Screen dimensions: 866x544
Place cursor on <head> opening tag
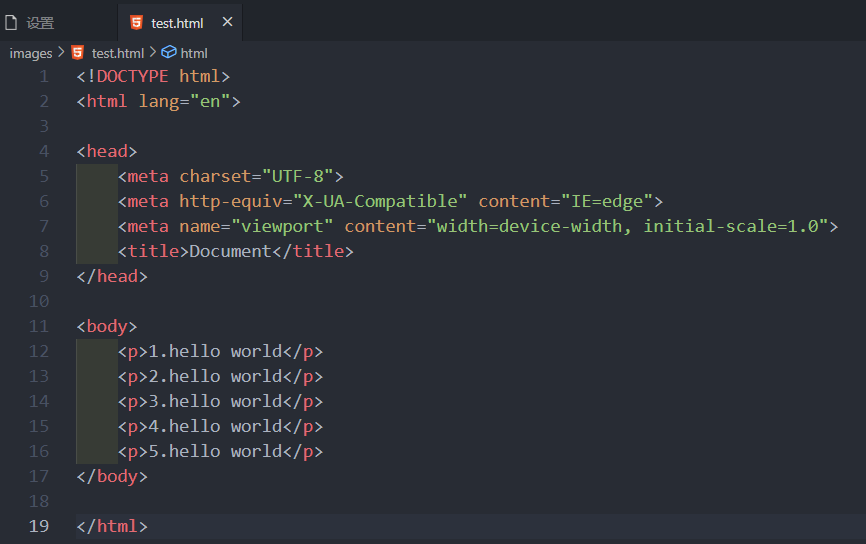tap(107, 151)
